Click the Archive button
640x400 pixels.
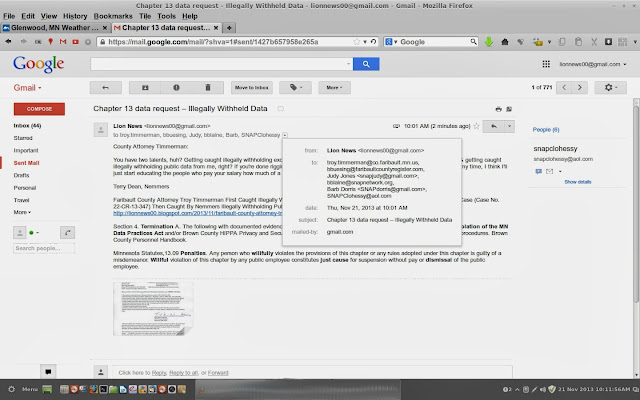click(145, 87)
